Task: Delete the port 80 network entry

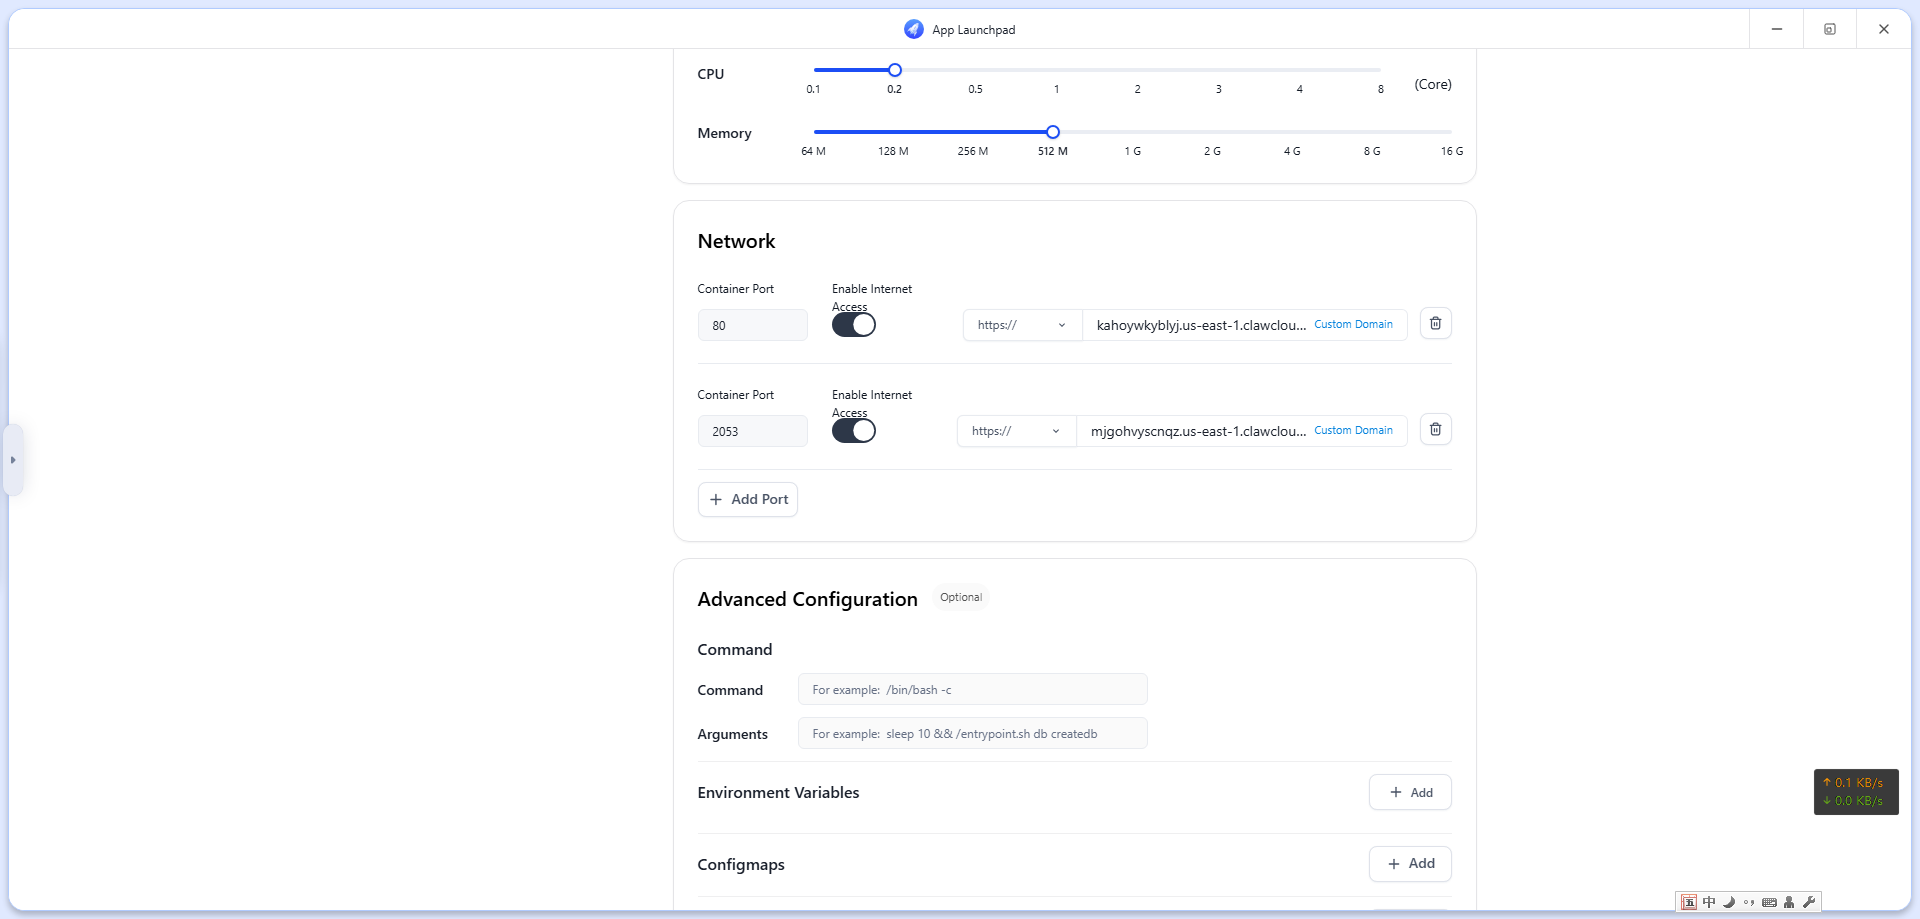Action: point(1435,323)
